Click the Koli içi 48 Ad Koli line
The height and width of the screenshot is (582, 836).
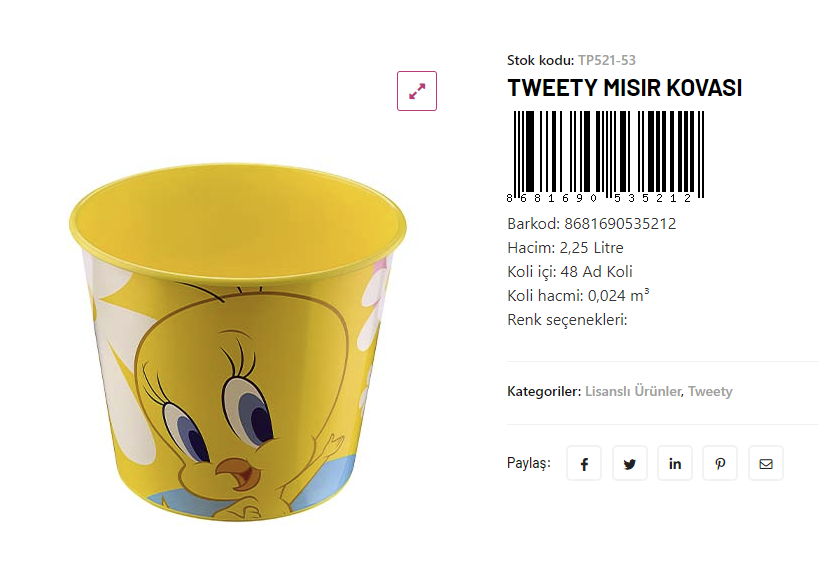570,272
